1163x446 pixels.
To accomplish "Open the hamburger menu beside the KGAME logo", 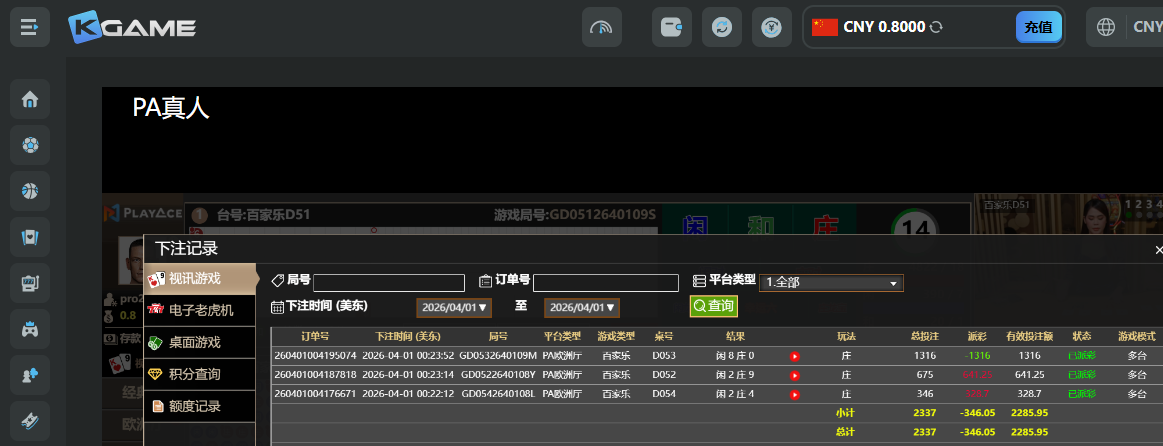I will click(30, 28).
